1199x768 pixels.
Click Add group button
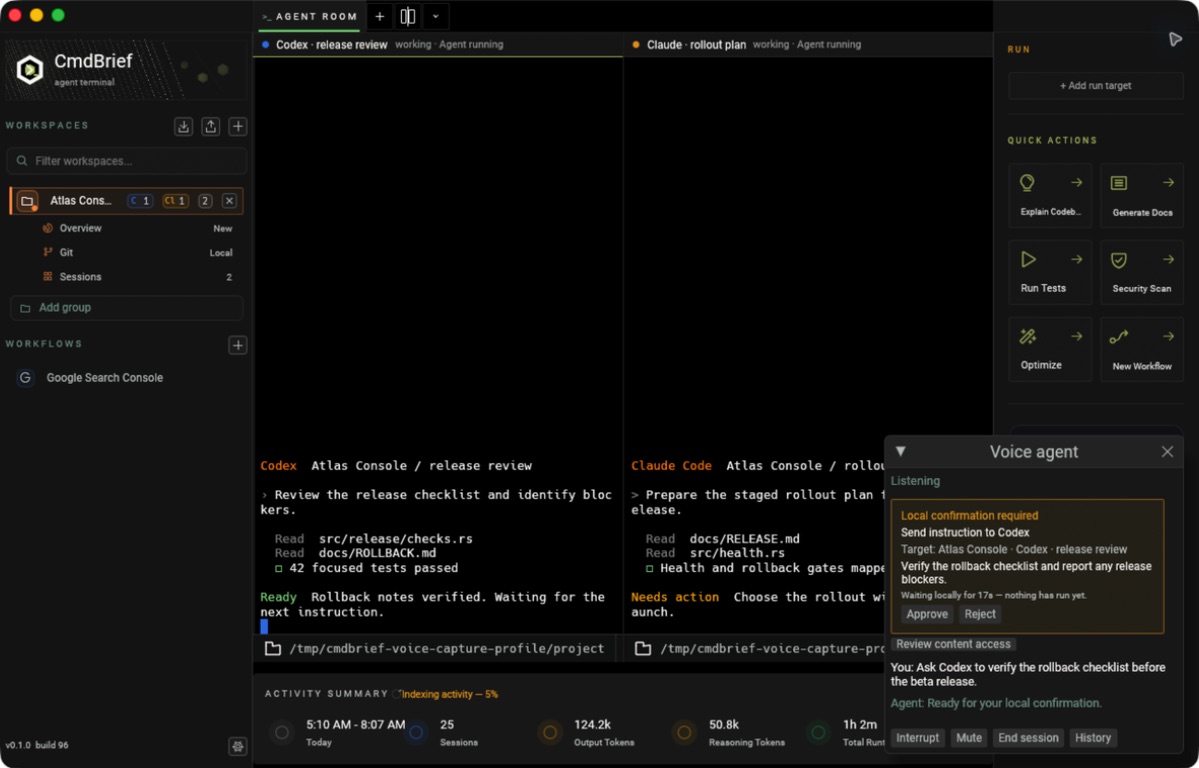[x=127, y=308]
